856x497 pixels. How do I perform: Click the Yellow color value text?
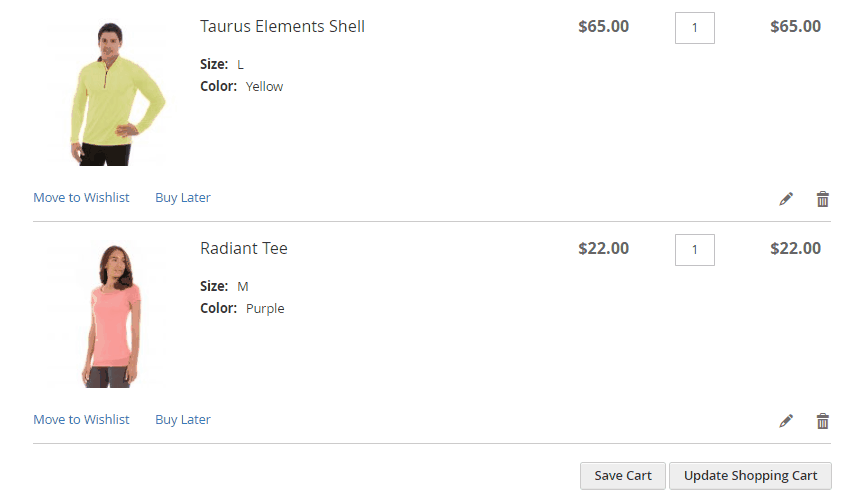[264, 87]
